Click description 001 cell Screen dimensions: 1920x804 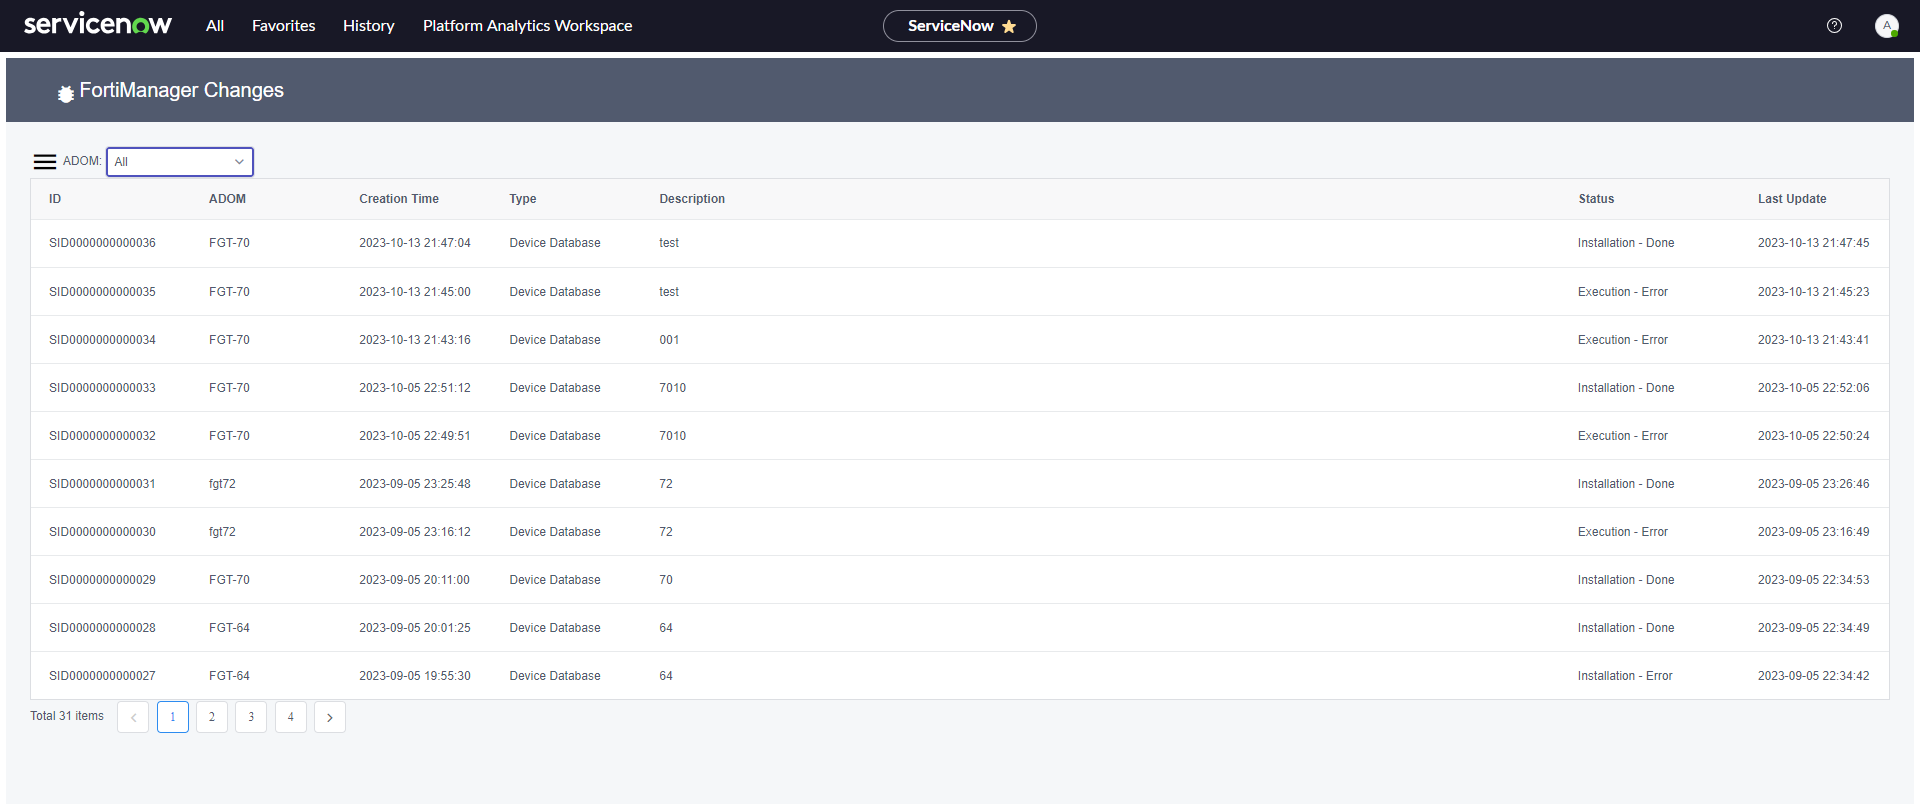tap(669, 340)
